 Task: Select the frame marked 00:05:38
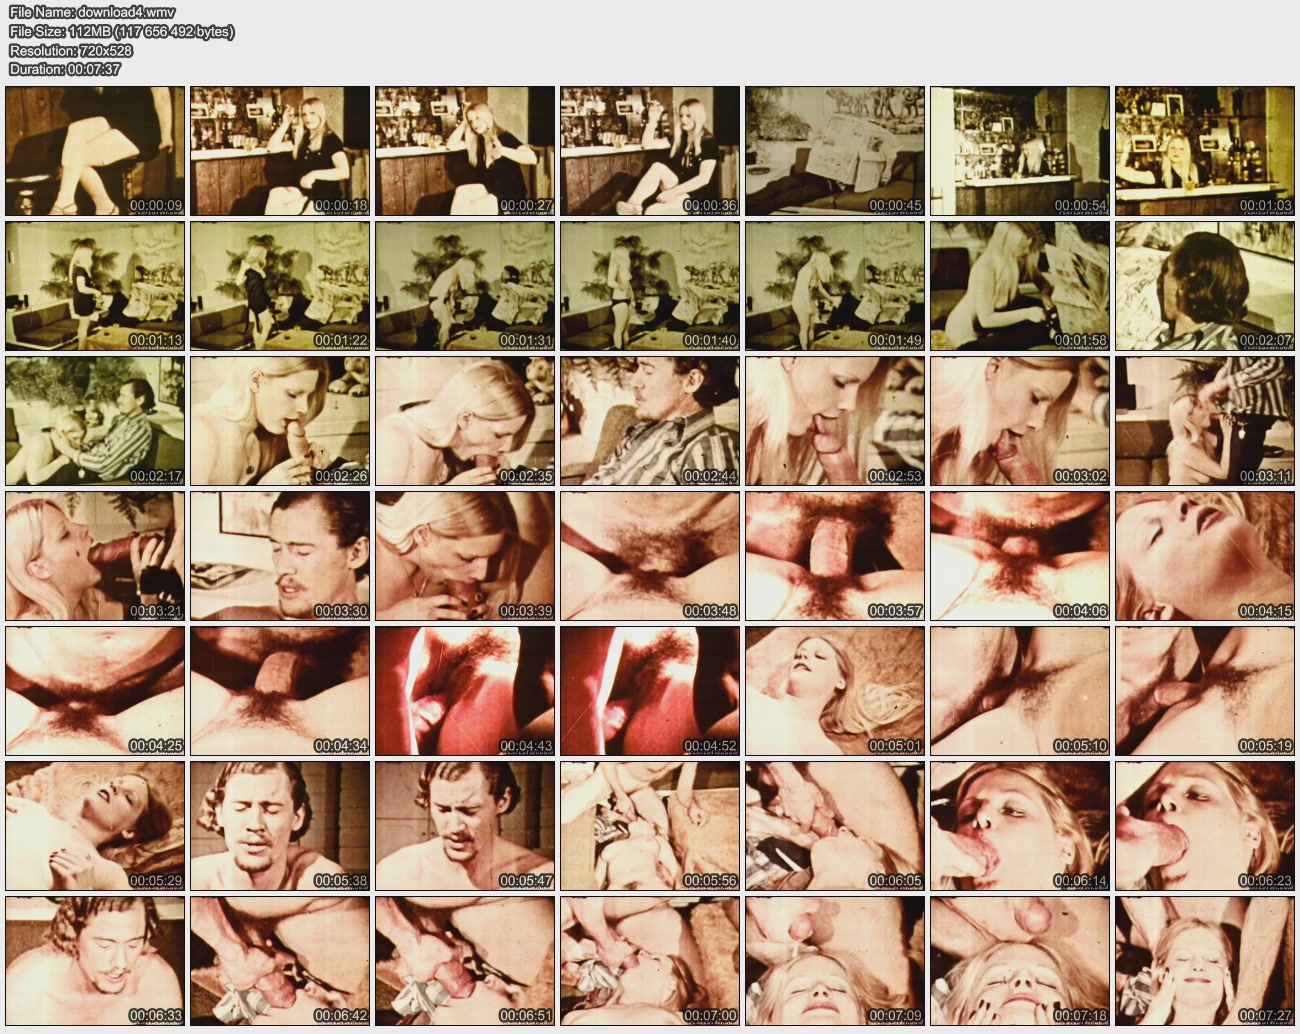point(280,826)
